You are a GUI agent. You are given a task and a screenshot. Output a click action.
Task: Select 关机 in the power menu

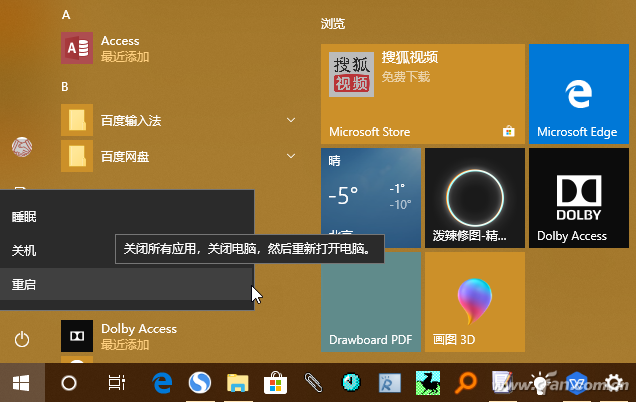click(127, 250)
